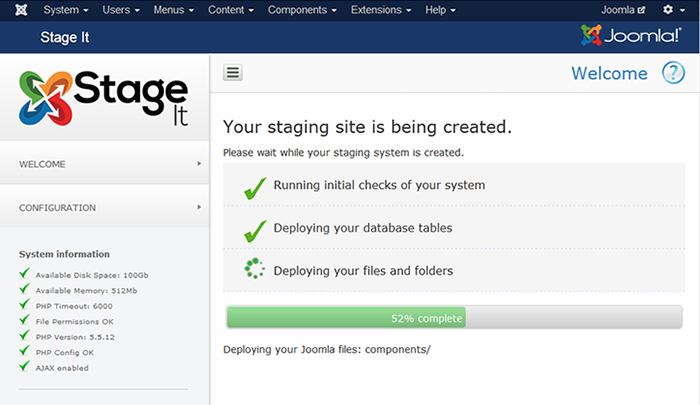Click the Available Disk Space checkmark
The height and width of the screenshot is (405, 700).
click(25, 273)
